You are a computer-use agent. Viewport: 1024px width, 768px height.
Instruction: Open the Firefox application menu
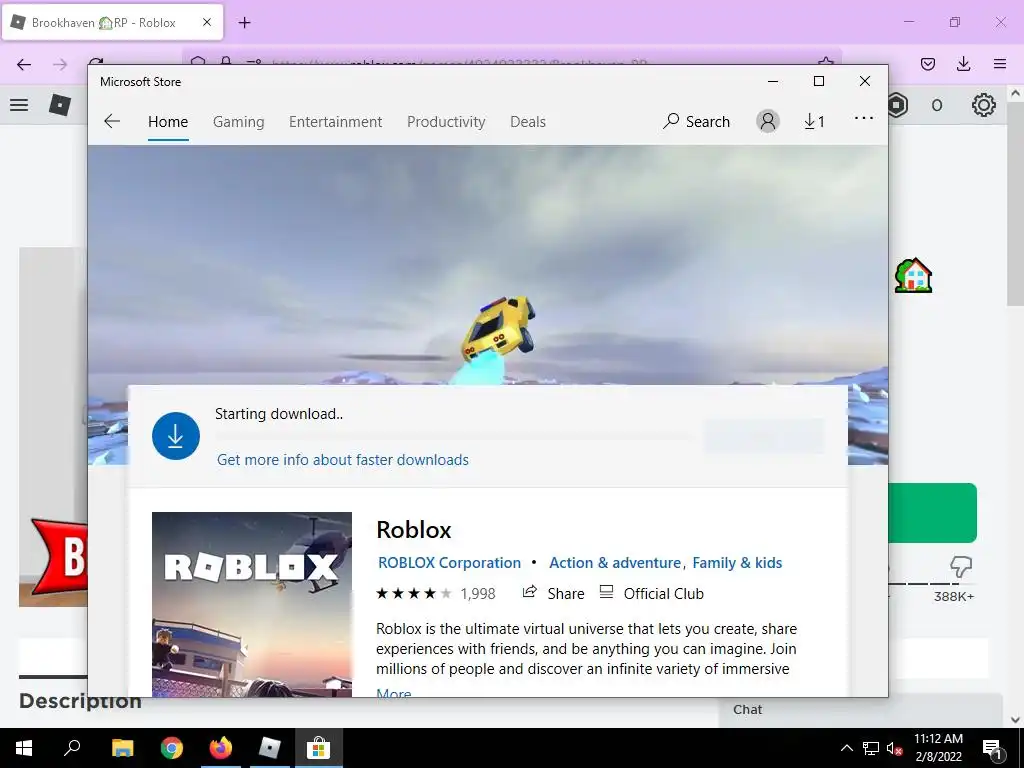click(x=1000, y=64)
